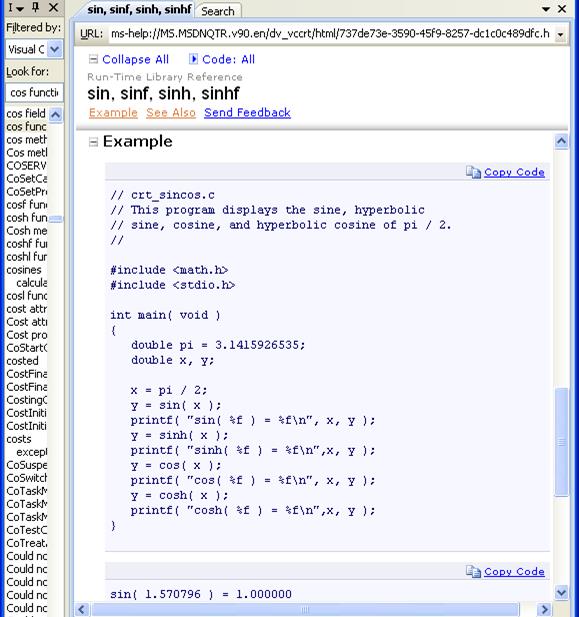Select 'cos field' index entry
The height and width of the screenshot is (617, 579).
point(26,113)
